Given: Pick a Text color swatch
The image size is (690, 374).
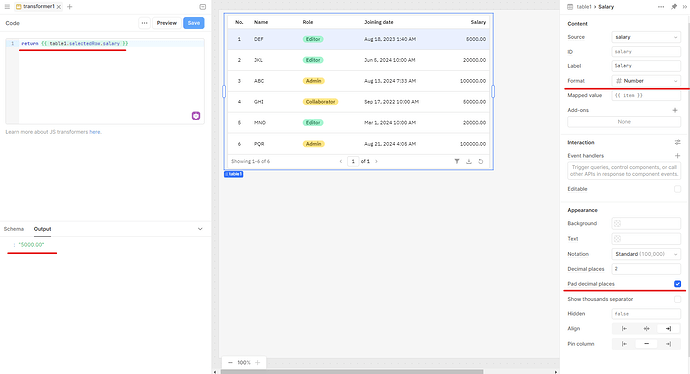Looking at the screenshot, I should (617, 238).
